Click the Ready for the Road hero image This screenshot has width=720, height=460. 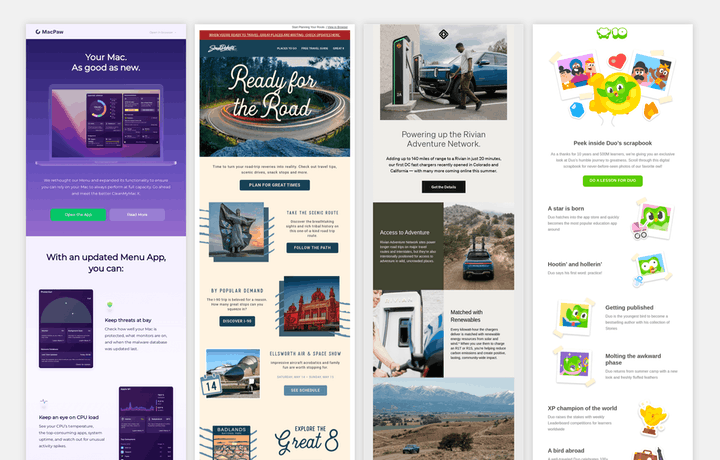point(275,107)
